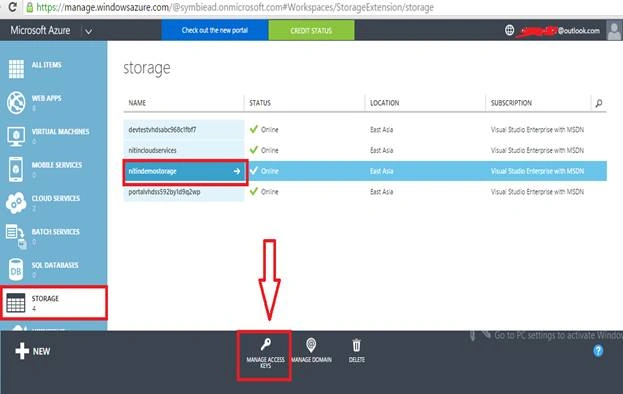Screen dimensions: 623x394
Task: Sort by the NAME column header
Action: click(x=137, y=103)
